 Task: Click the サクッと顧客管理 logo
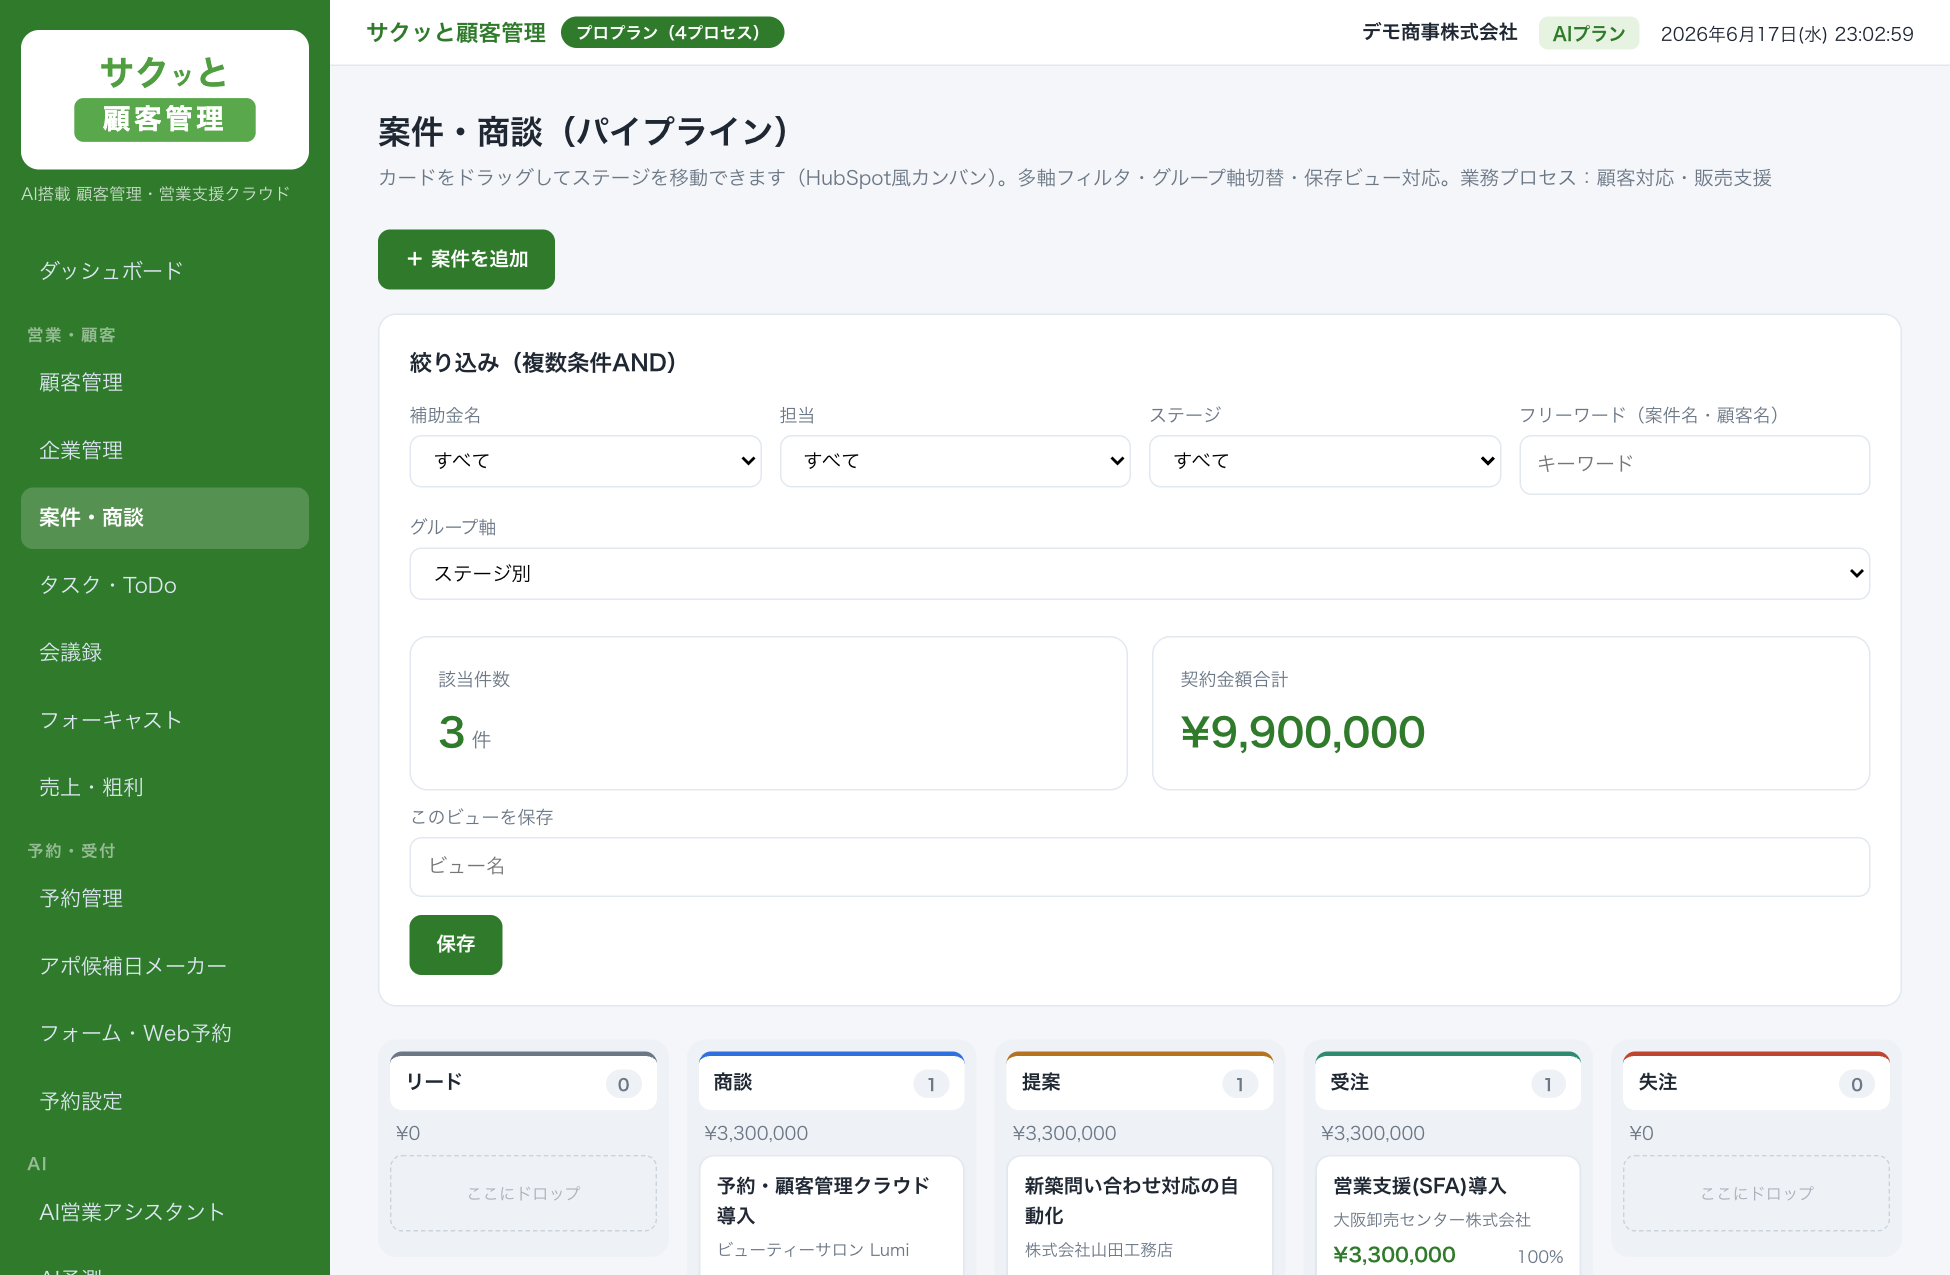point(165,99)
